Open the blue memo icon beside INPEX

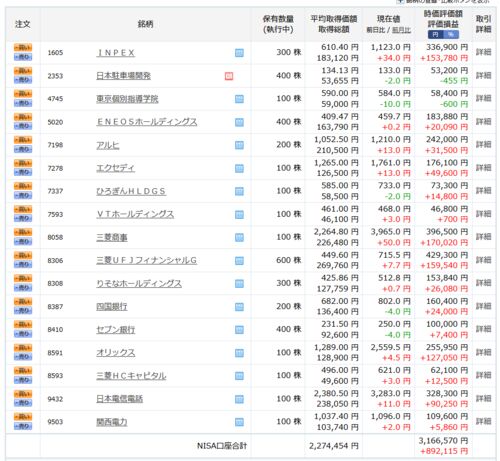click(239, 53)
